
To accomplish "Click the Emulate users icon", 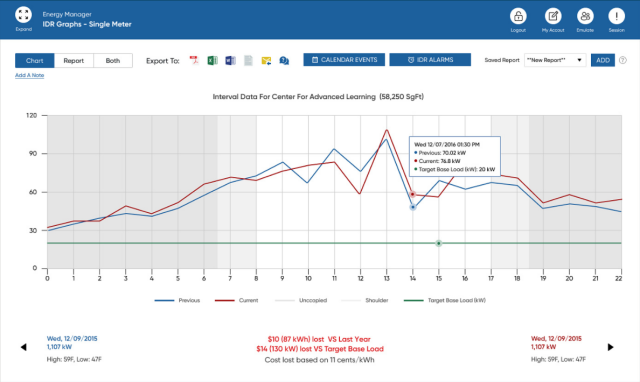I will [x=585, y=16].
